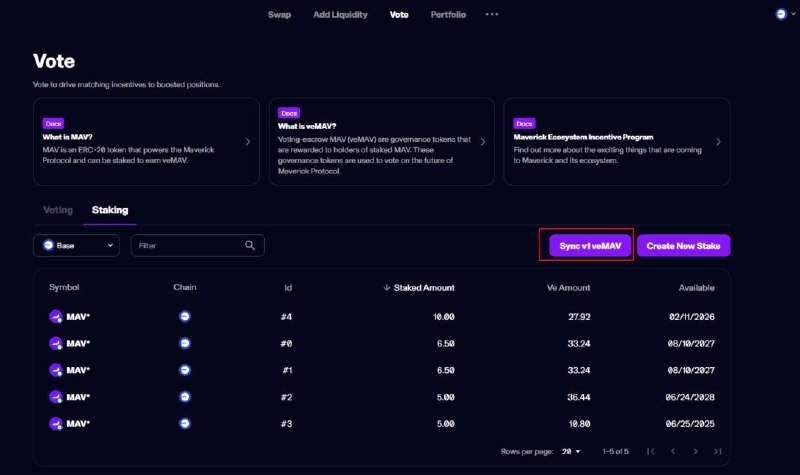Click Base chain icon in row #0
This screenshot has height=475, width=800.
[x=185, y=343]
